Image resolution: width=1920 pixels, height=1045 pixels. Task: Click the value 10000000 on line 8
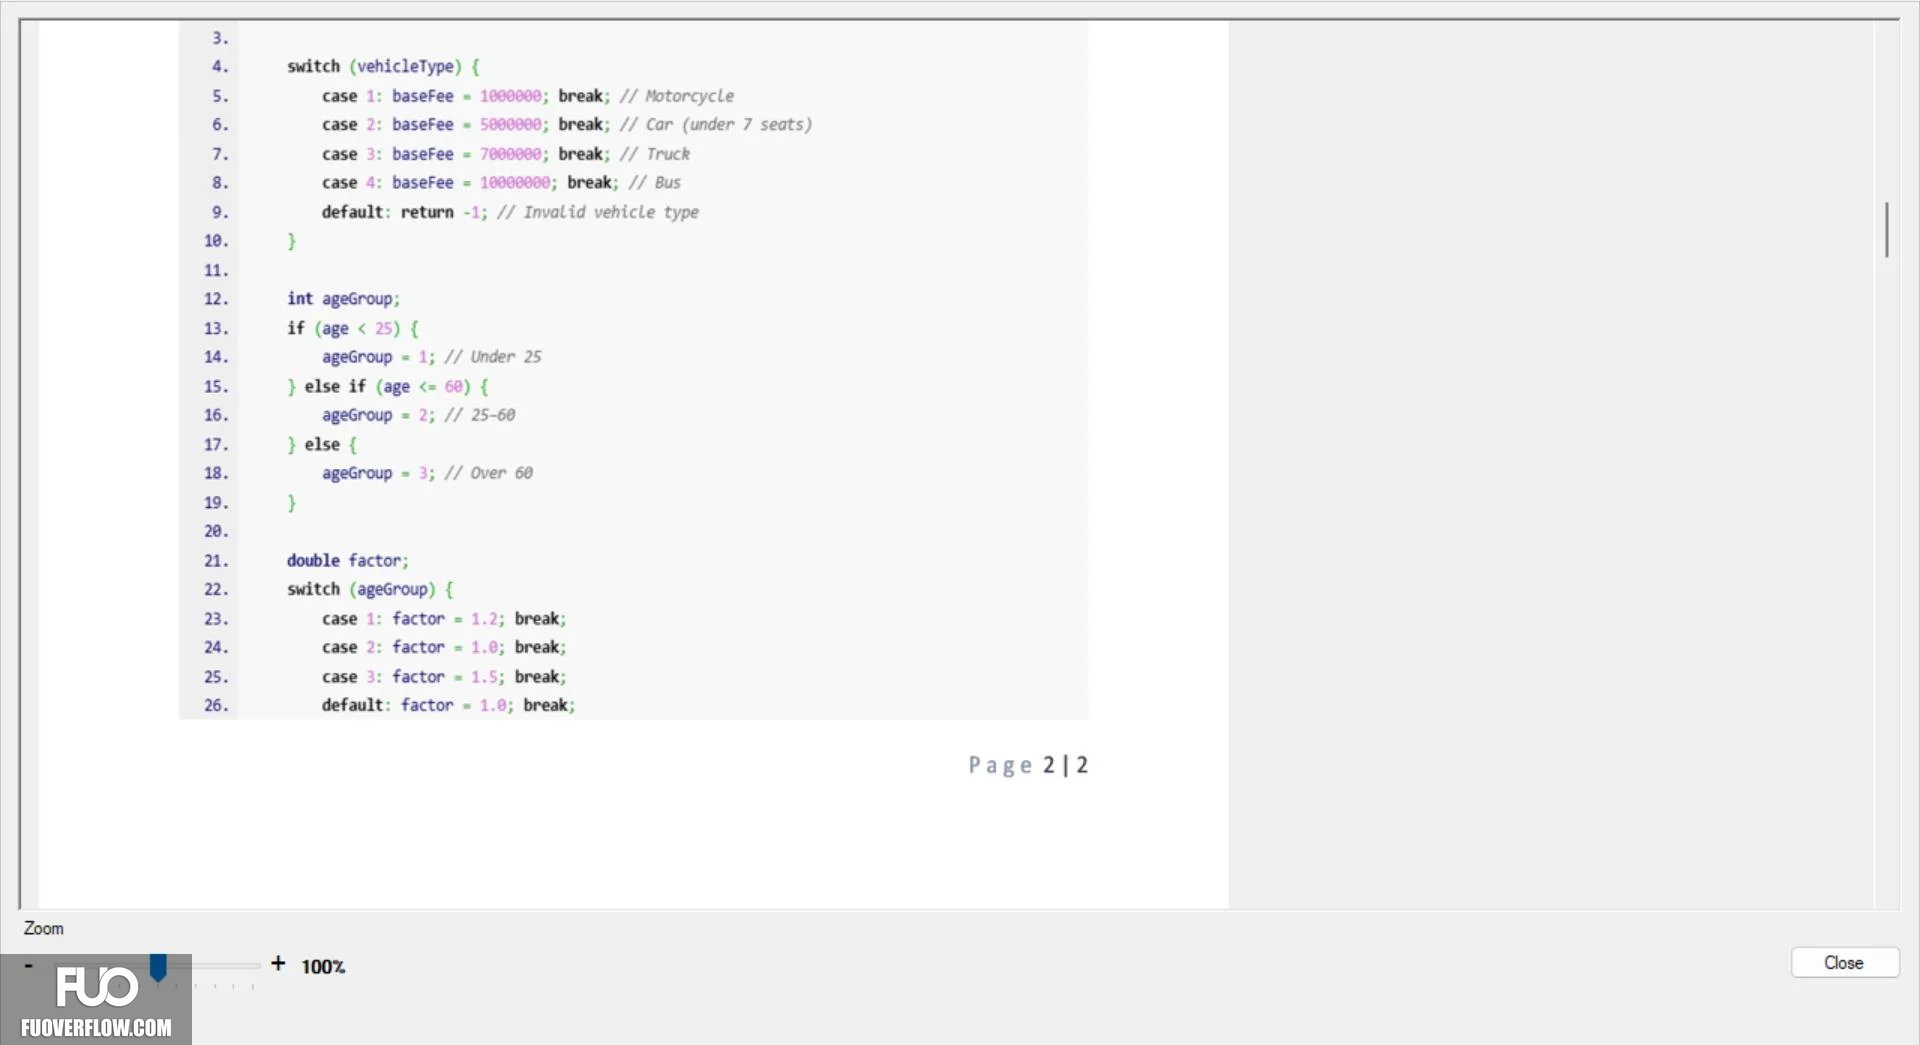pos(515,182)
